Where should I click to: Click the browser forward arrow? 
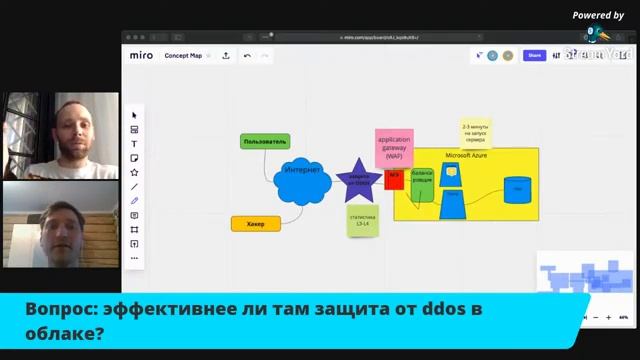tap(164, 37)
